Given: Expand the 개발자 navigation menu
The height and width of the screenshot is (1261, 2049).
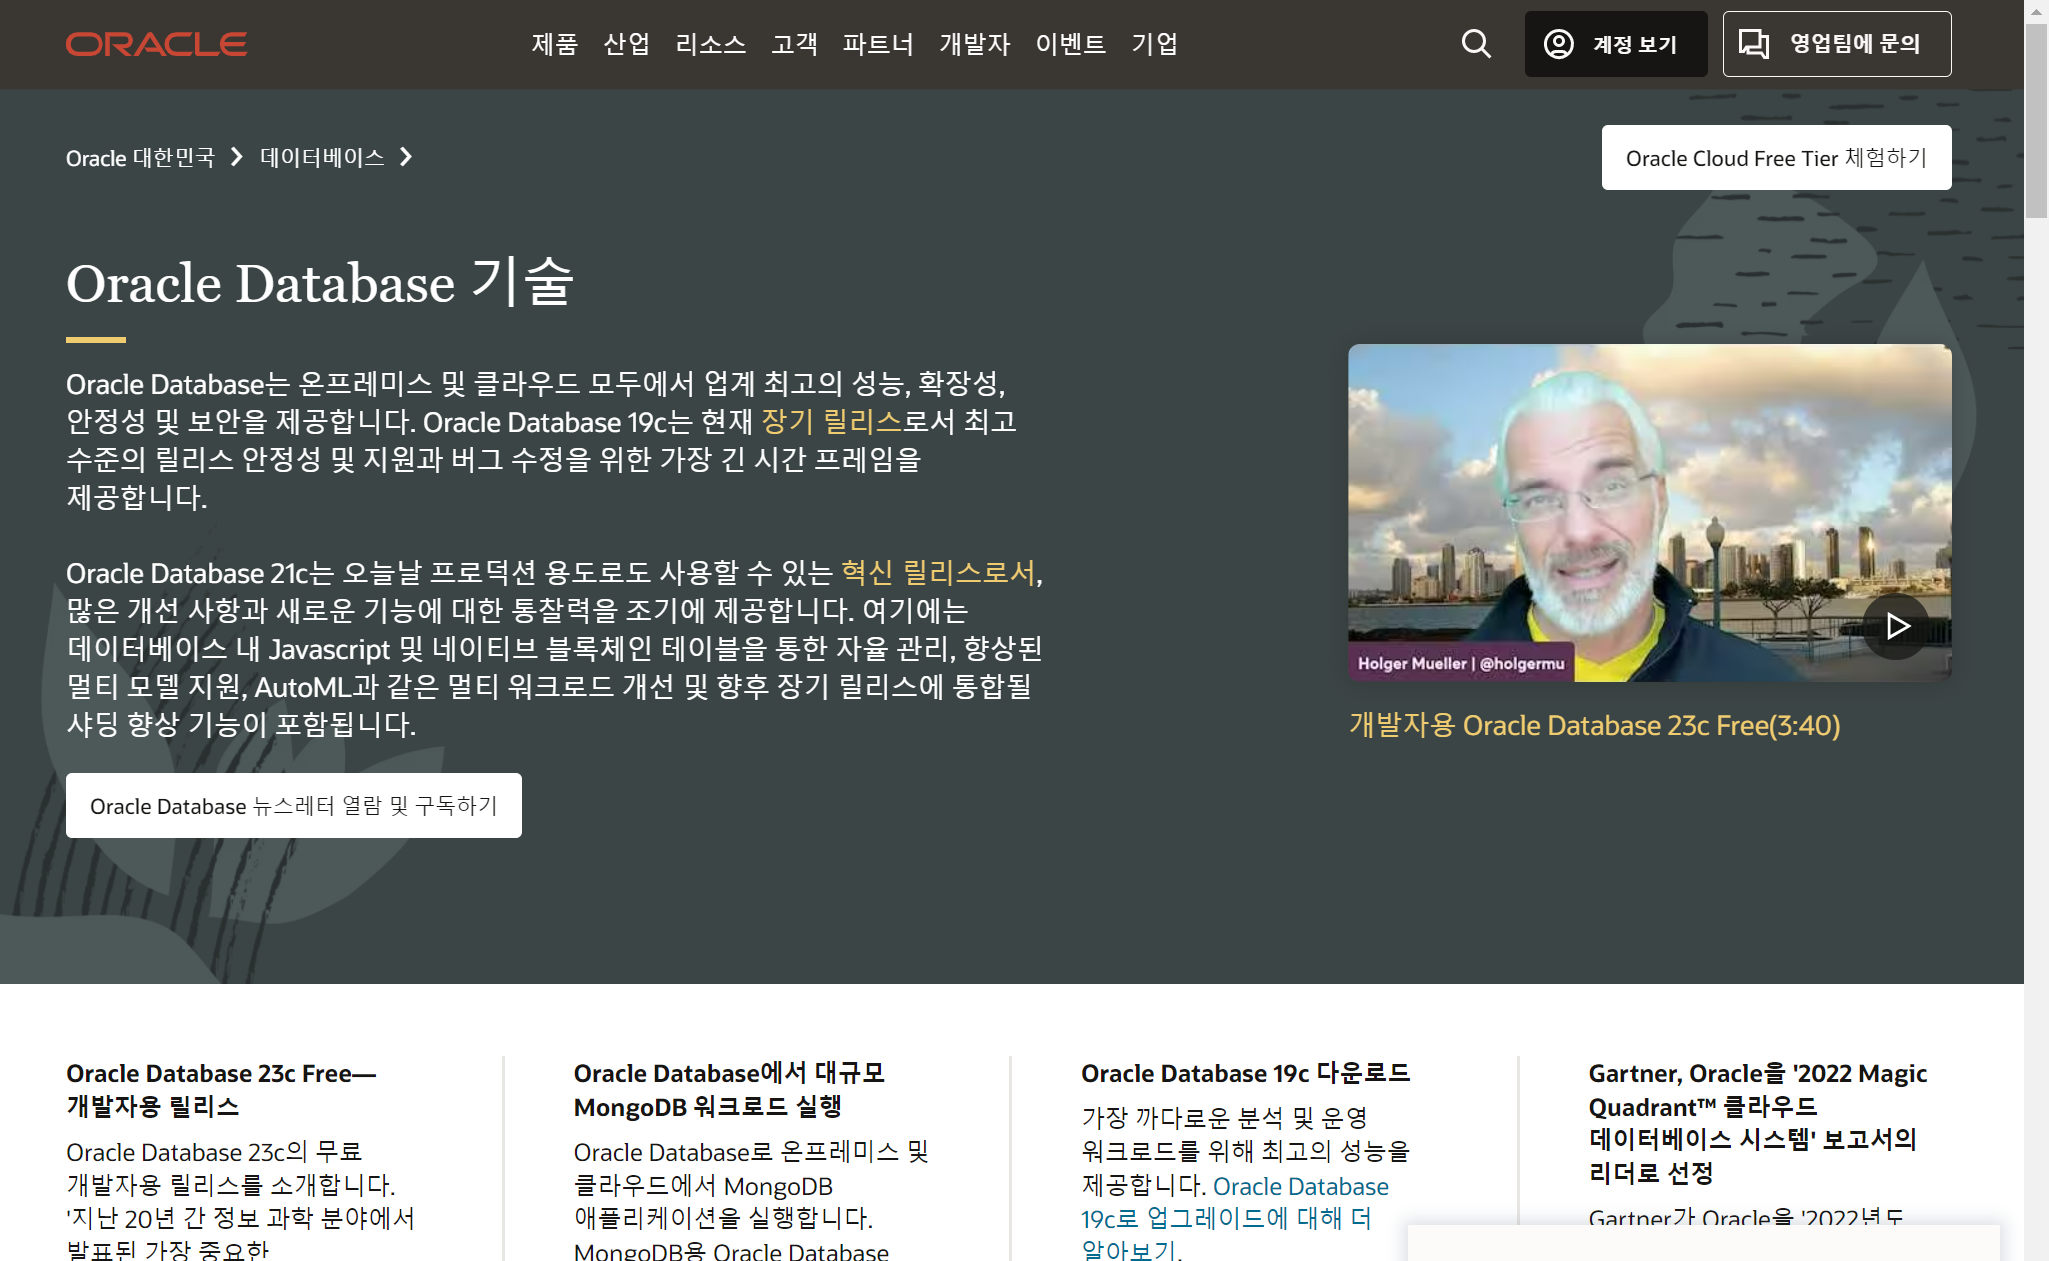Looking at the screenshot, I should 974,44.
